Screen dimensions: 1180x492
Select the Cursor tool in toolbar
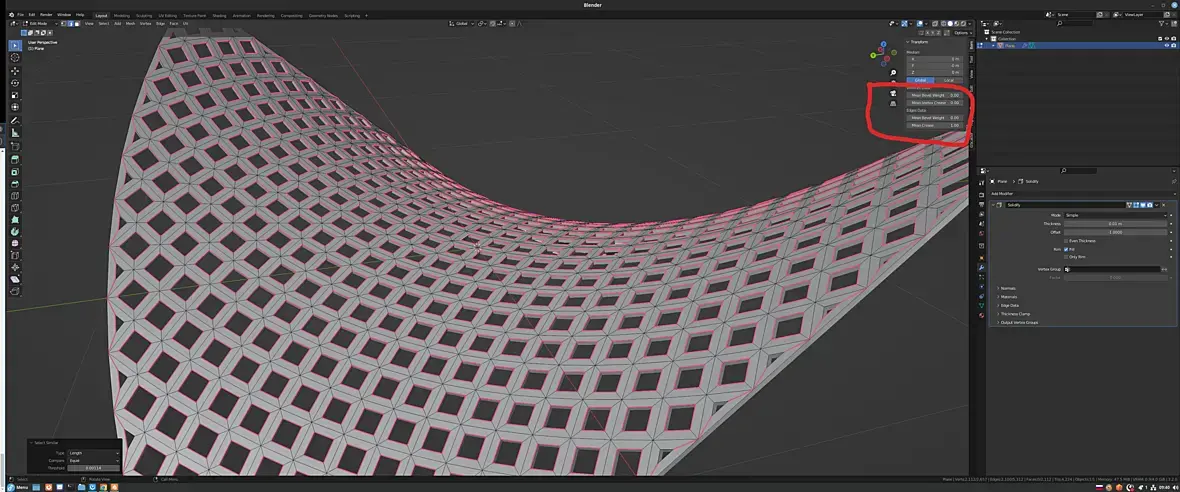(14, 58)
